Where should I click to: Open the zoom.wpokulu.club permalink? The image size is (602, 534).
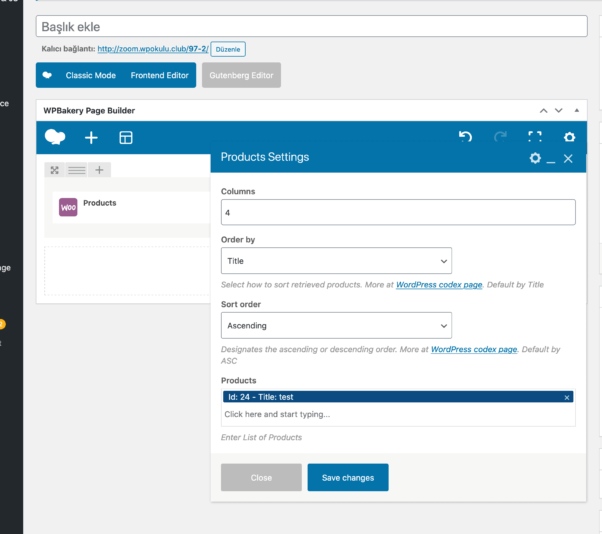153,49
